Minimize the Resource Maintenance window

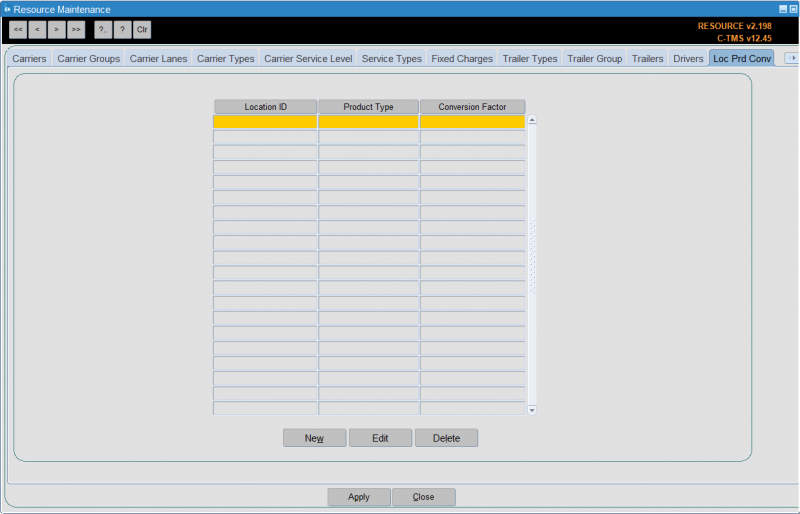click(x=783, y=9)
